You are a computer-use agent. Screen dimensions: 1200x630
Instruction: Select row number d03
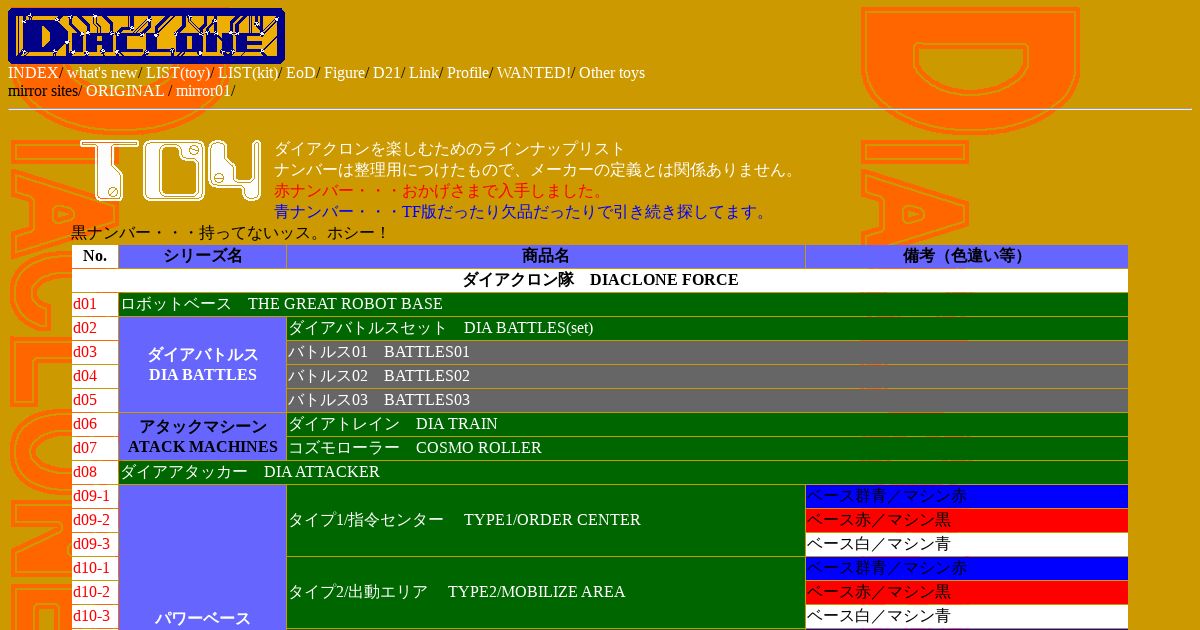95,352
